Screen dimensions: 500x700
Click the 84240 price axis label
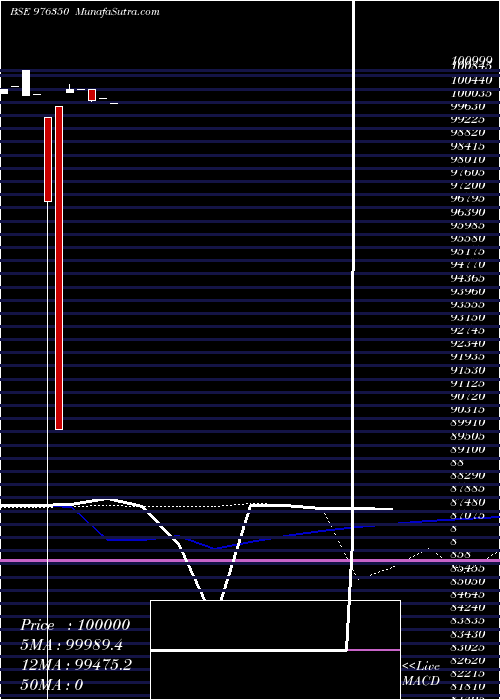click(x=469, y=607)
